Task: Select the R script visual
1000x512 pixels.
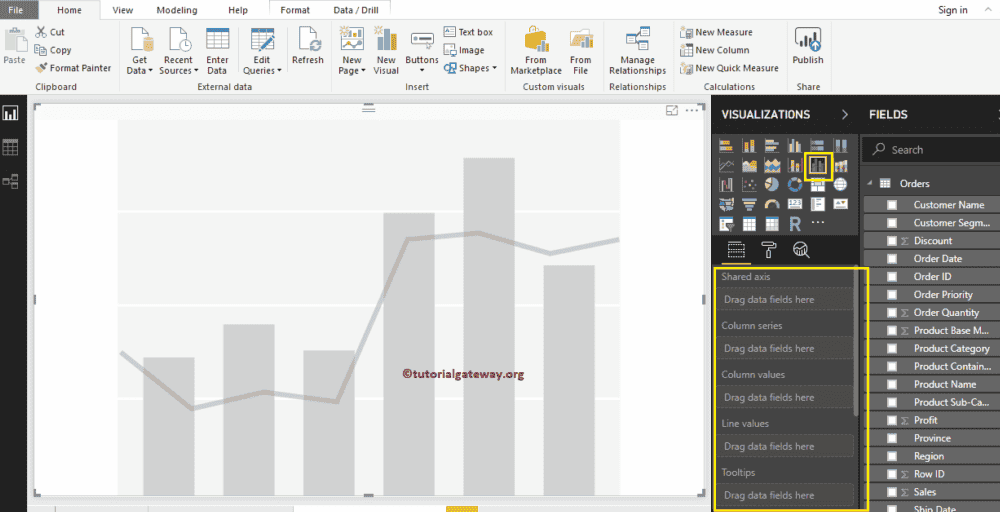Action: 795,224
